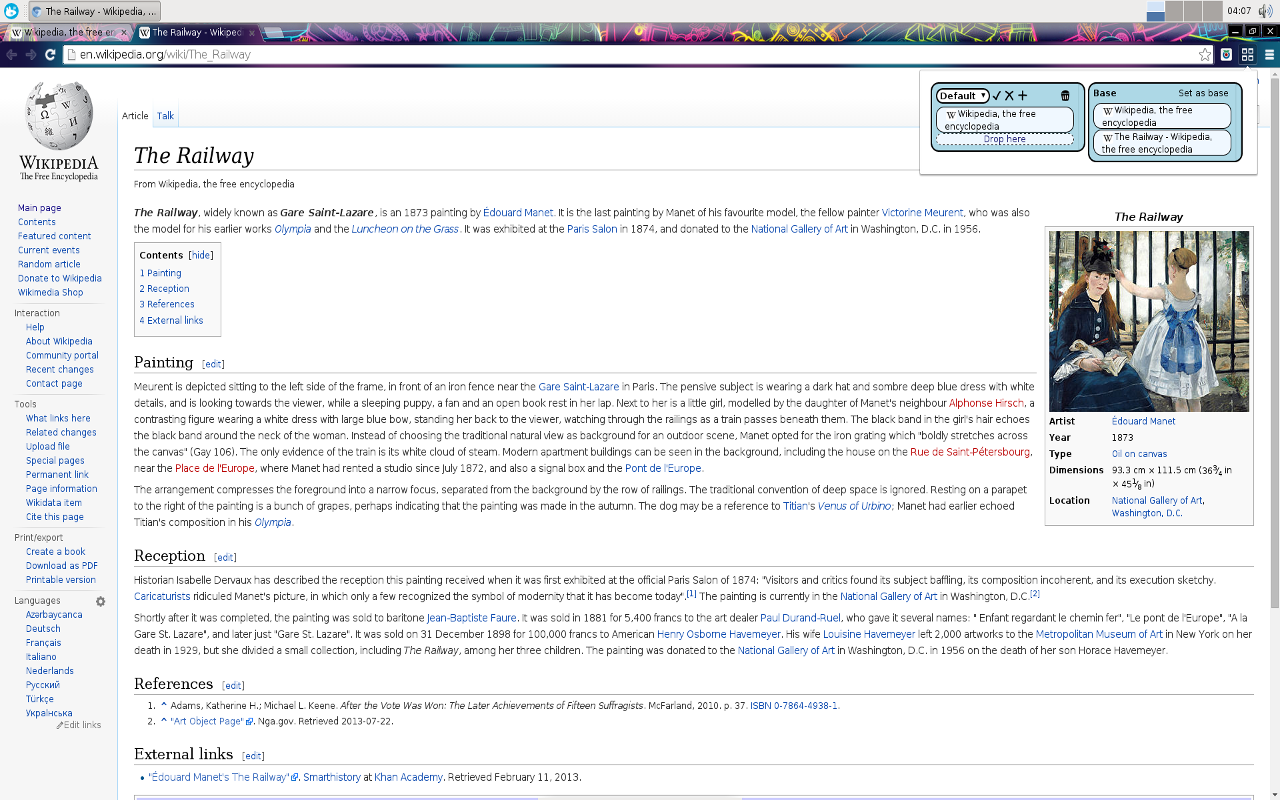The image size is (1280, 800).
Task: Bookmark the page with the star icon
Action: pyautogui.click(x=1205, y=55)
